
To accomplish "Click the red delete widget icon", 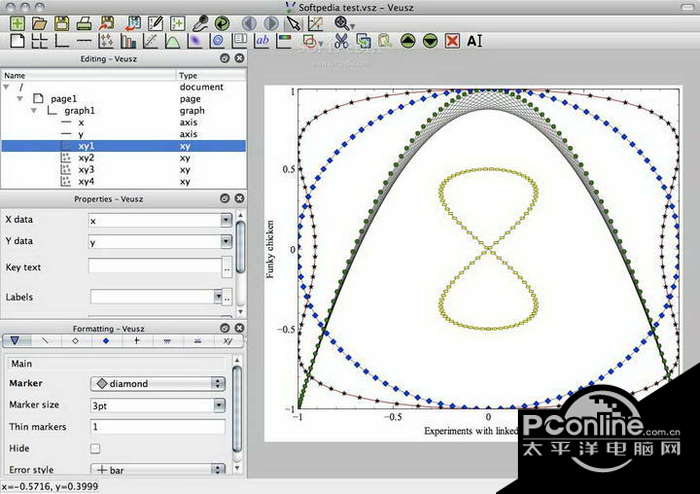I will (452, 41).
